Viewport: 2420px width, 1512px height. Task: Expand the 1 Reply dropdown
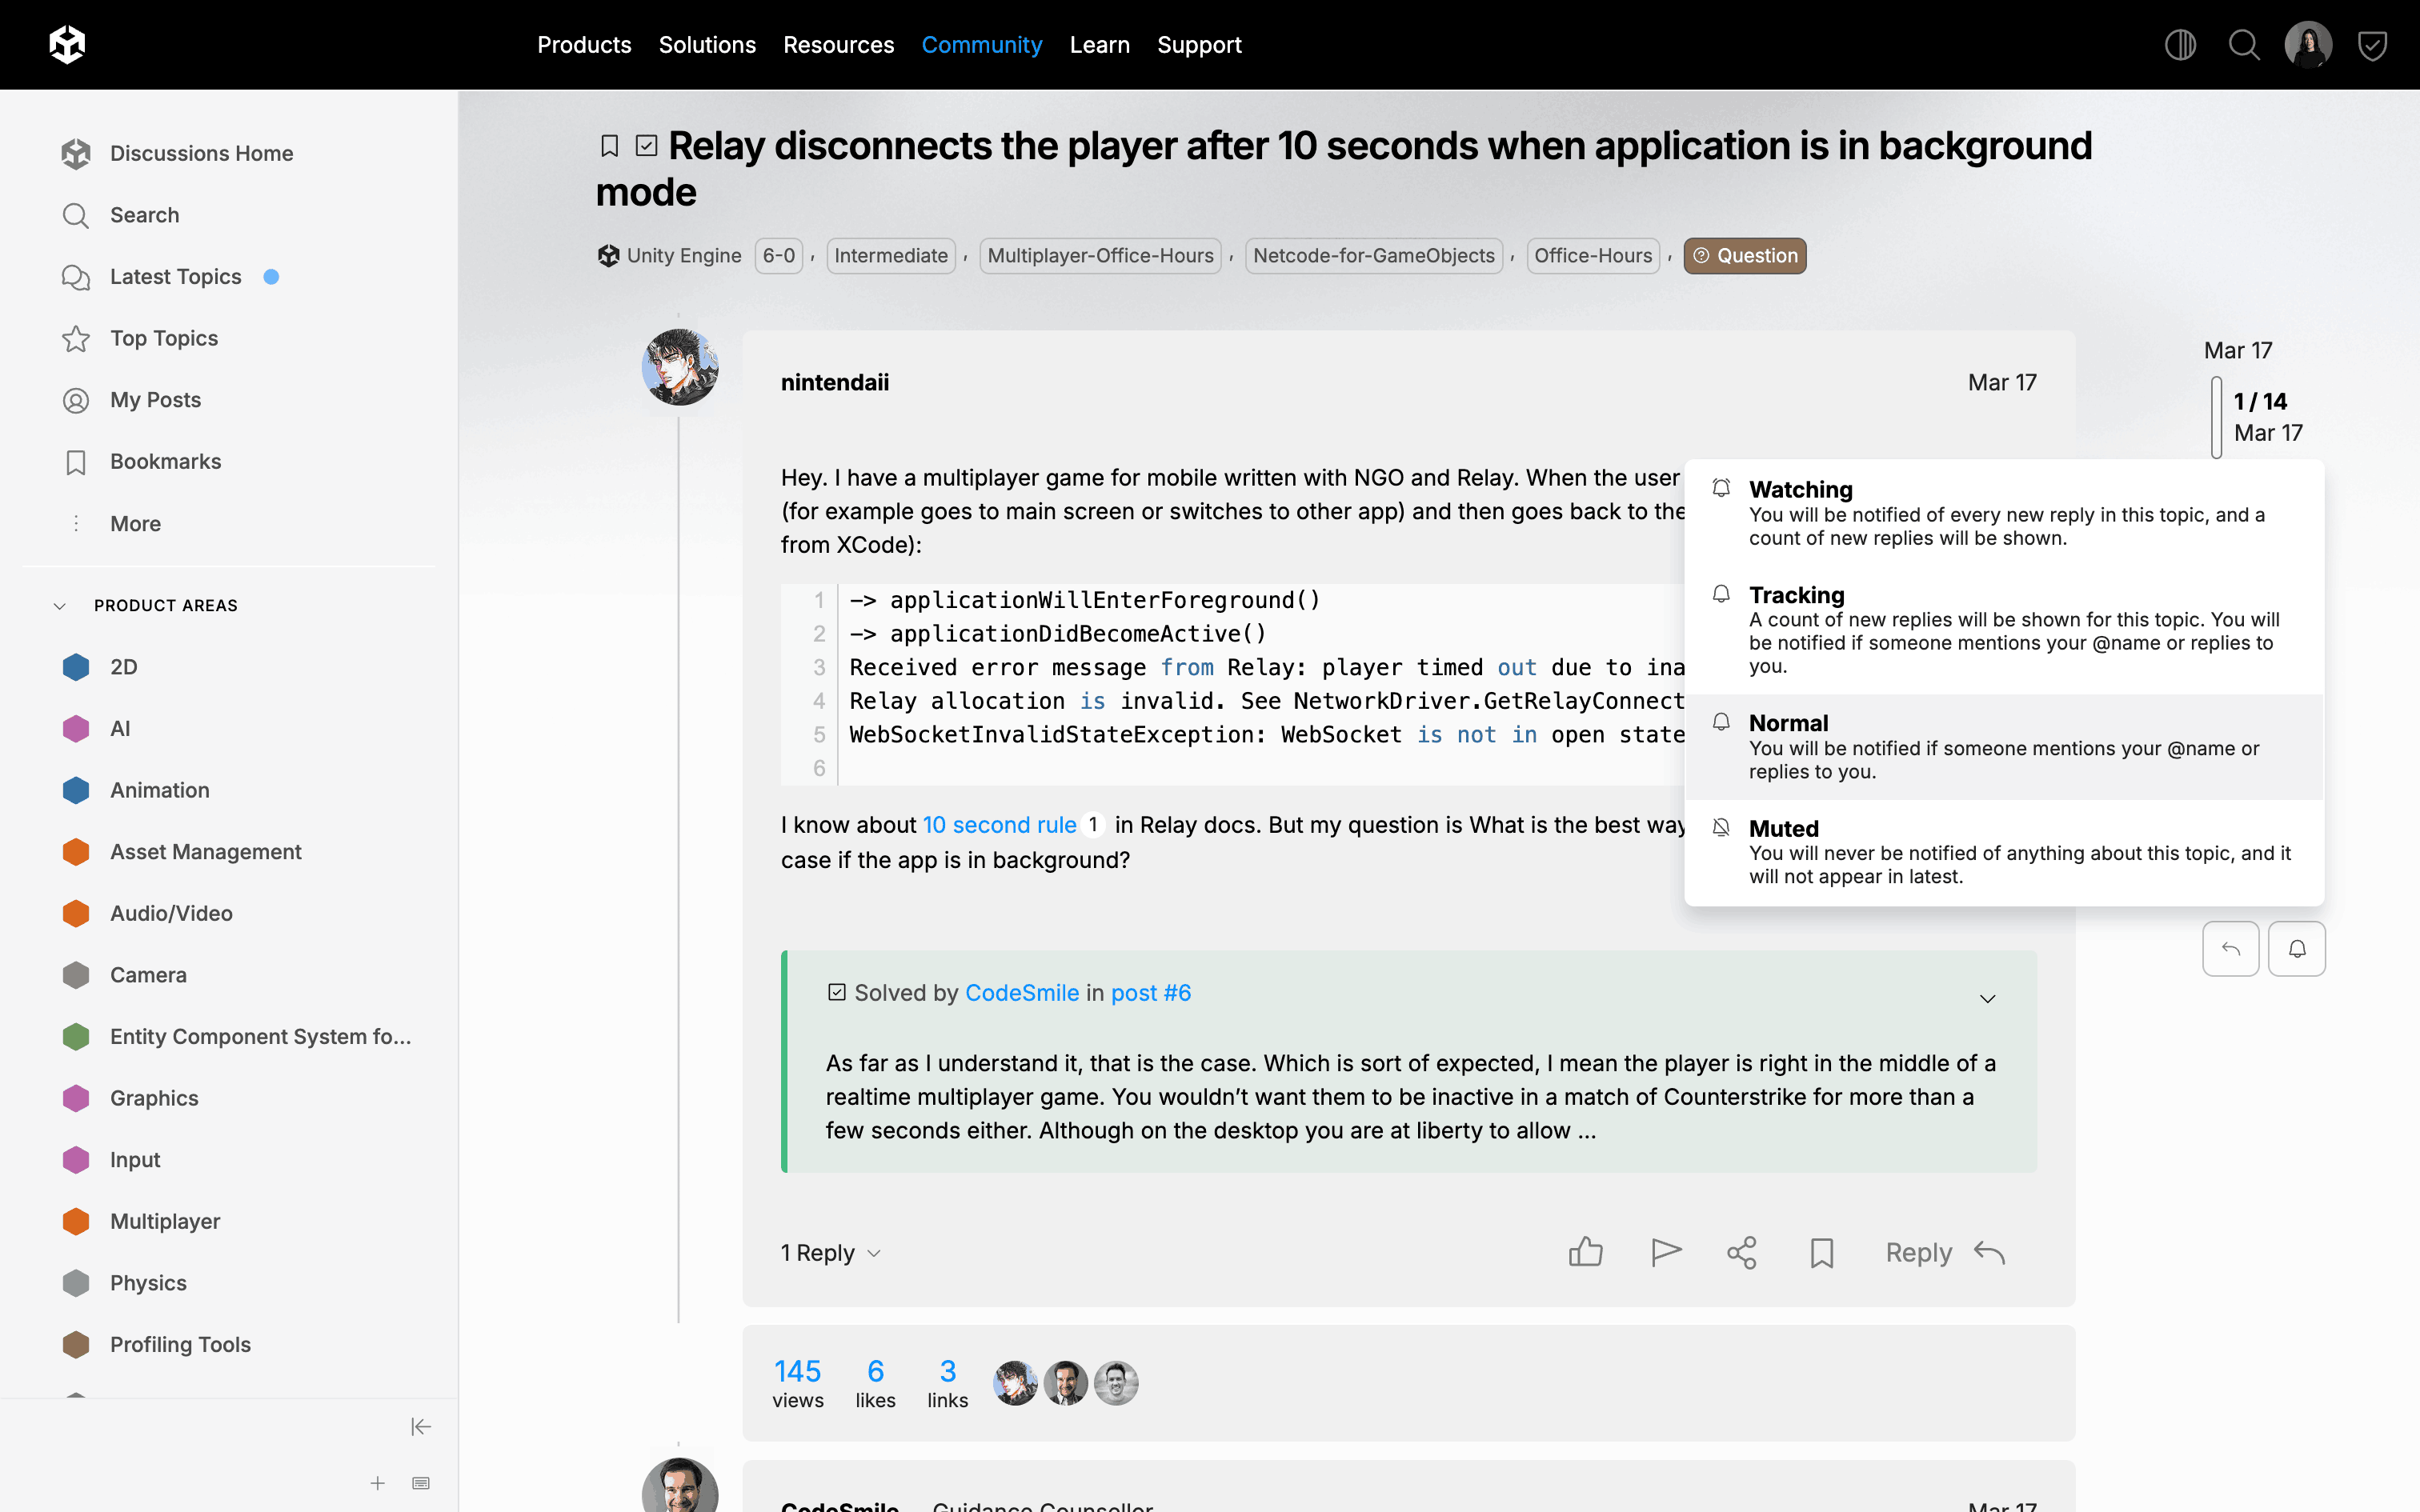coord(830,1252)
